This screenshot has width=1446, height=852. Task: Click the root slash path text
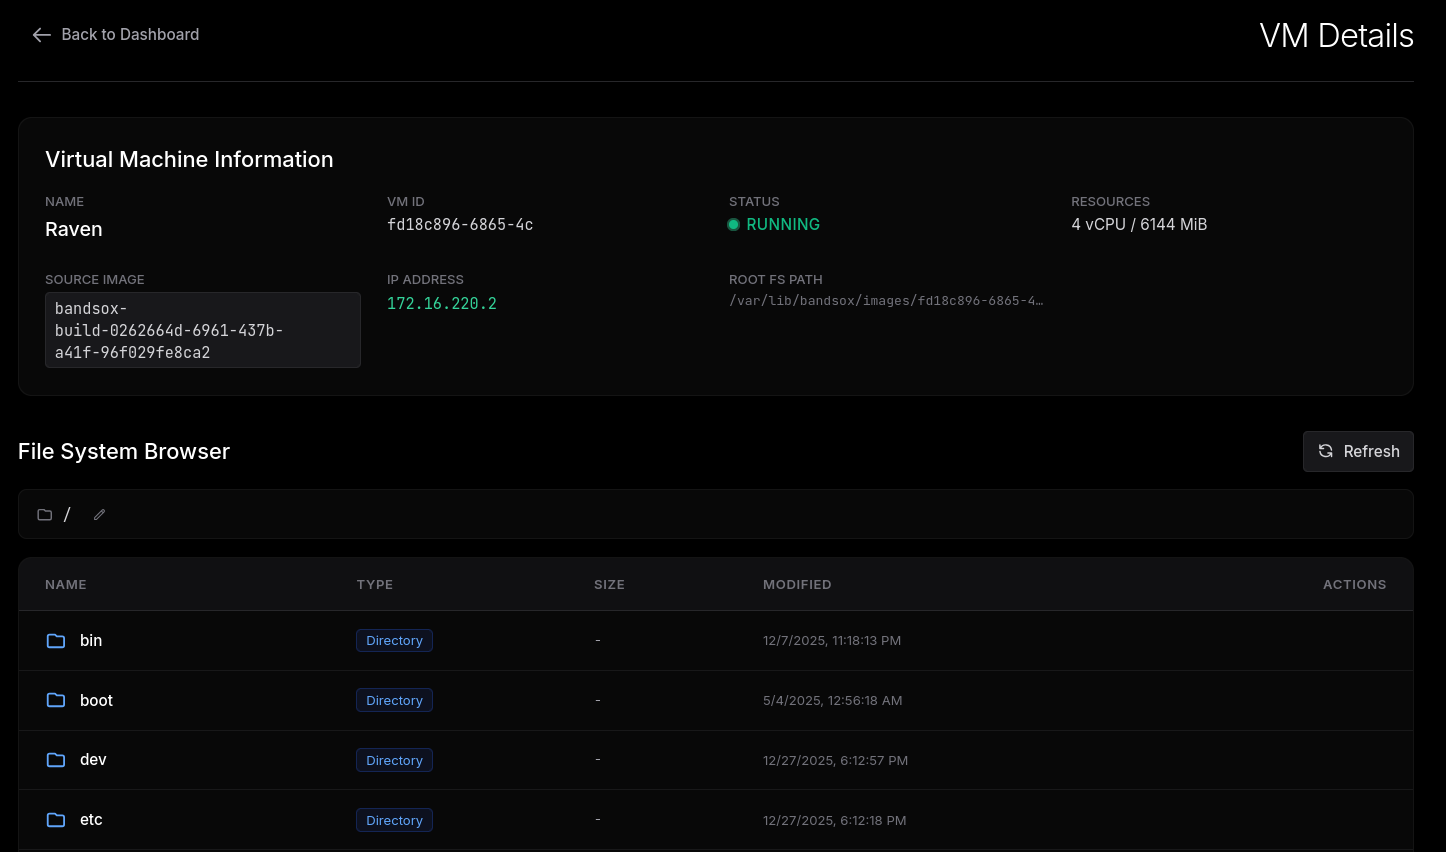(67, 514)
